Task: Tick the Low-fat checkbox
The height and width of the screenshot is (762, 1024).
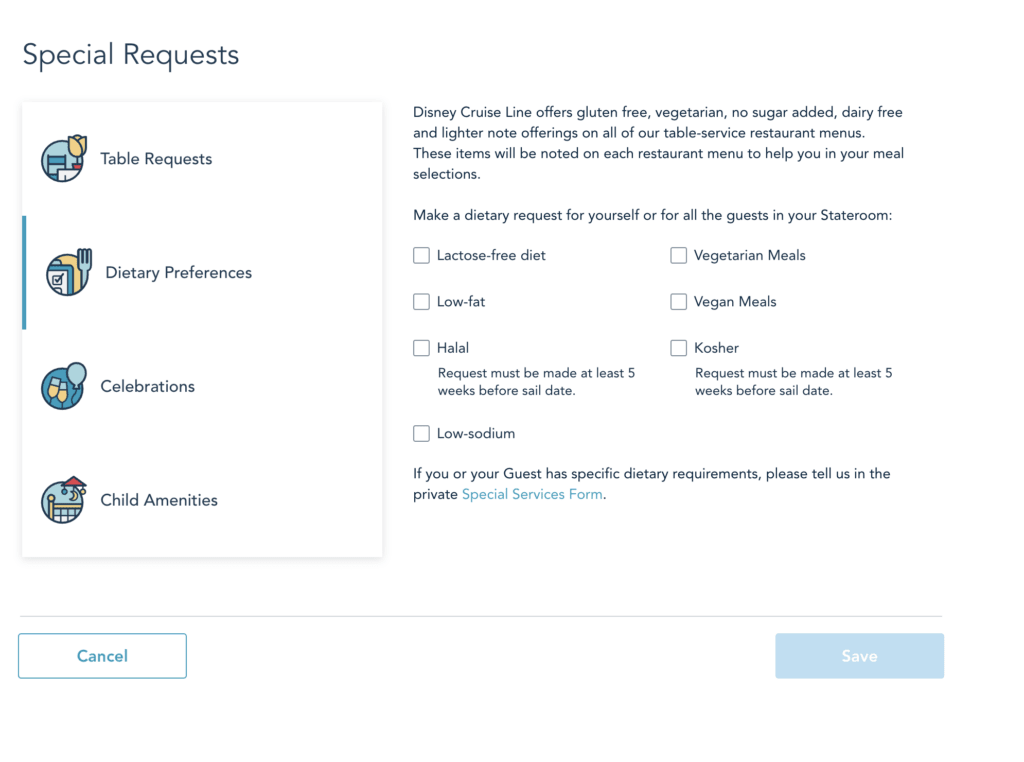Action: [x=421, y=302]
